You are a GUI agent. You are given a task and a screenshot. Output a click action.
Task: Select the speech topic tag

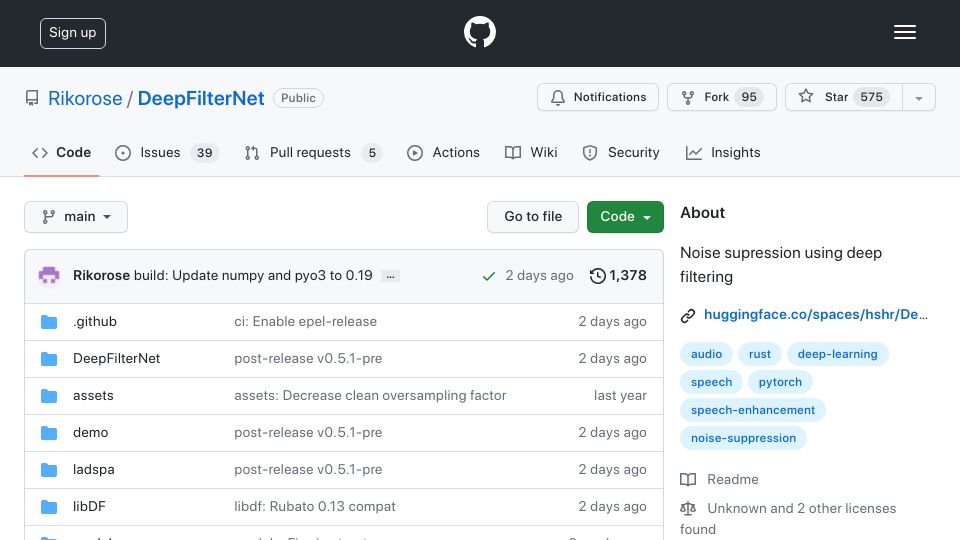tap(711, 382)
